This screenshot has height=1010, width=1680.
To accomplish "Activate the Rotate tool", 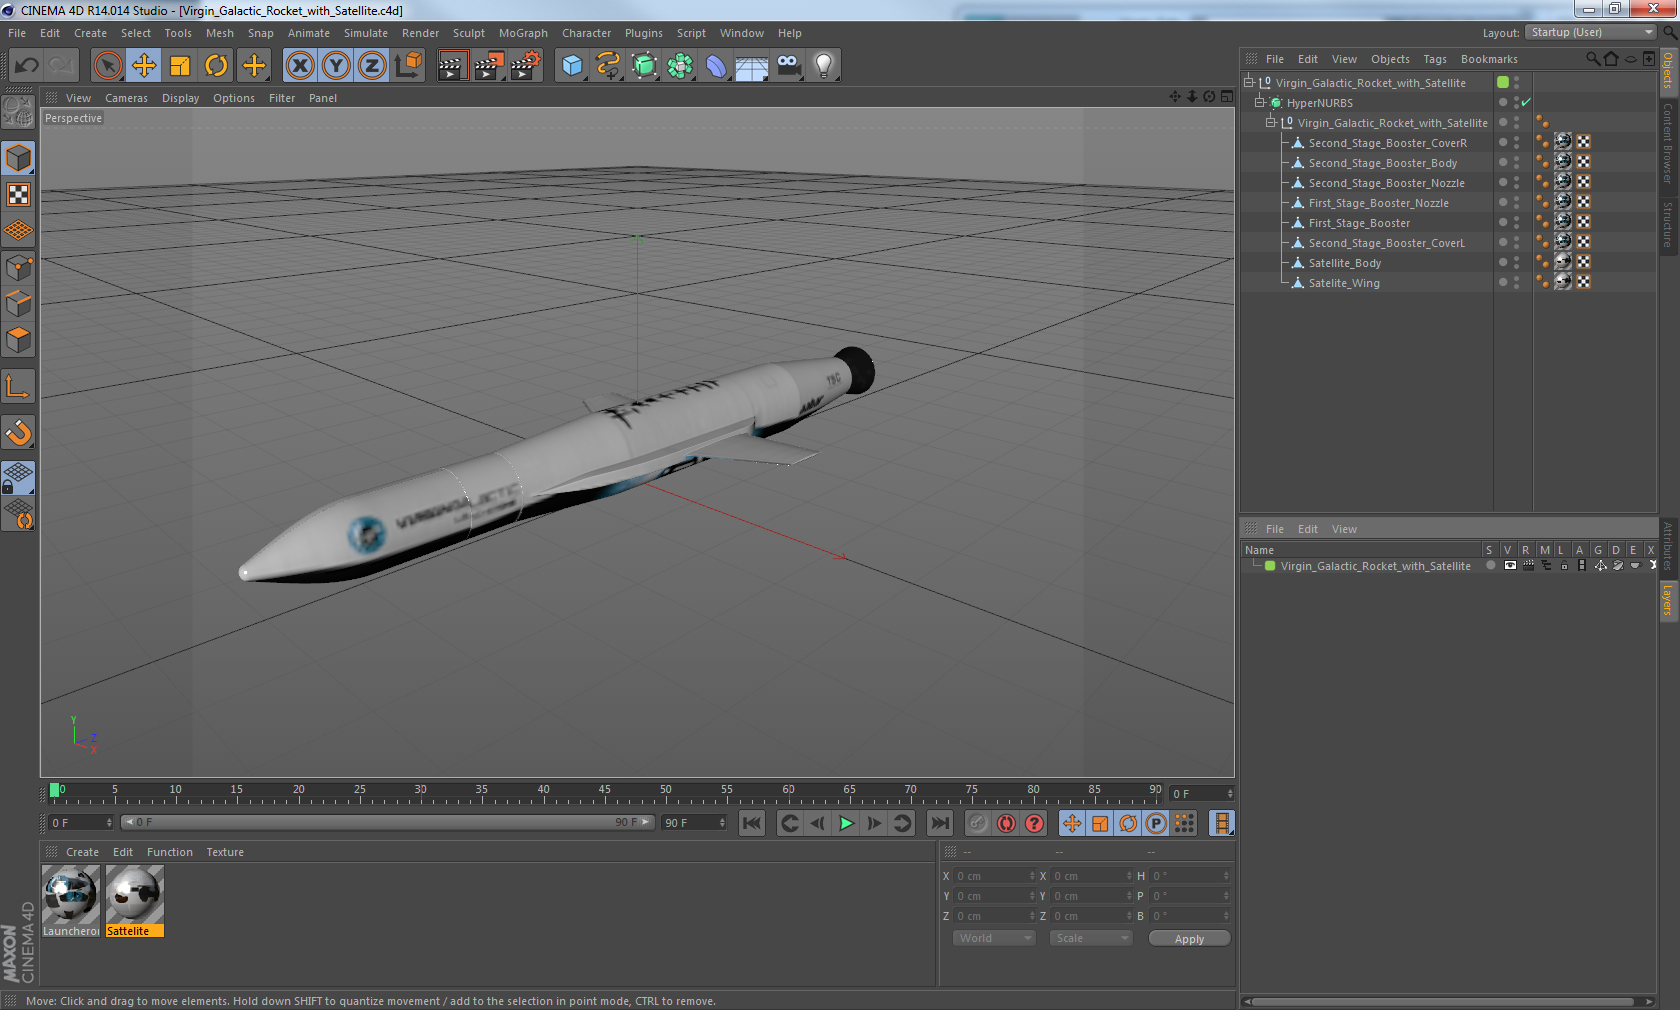I will pyautogui.click(x=216, y=66).
